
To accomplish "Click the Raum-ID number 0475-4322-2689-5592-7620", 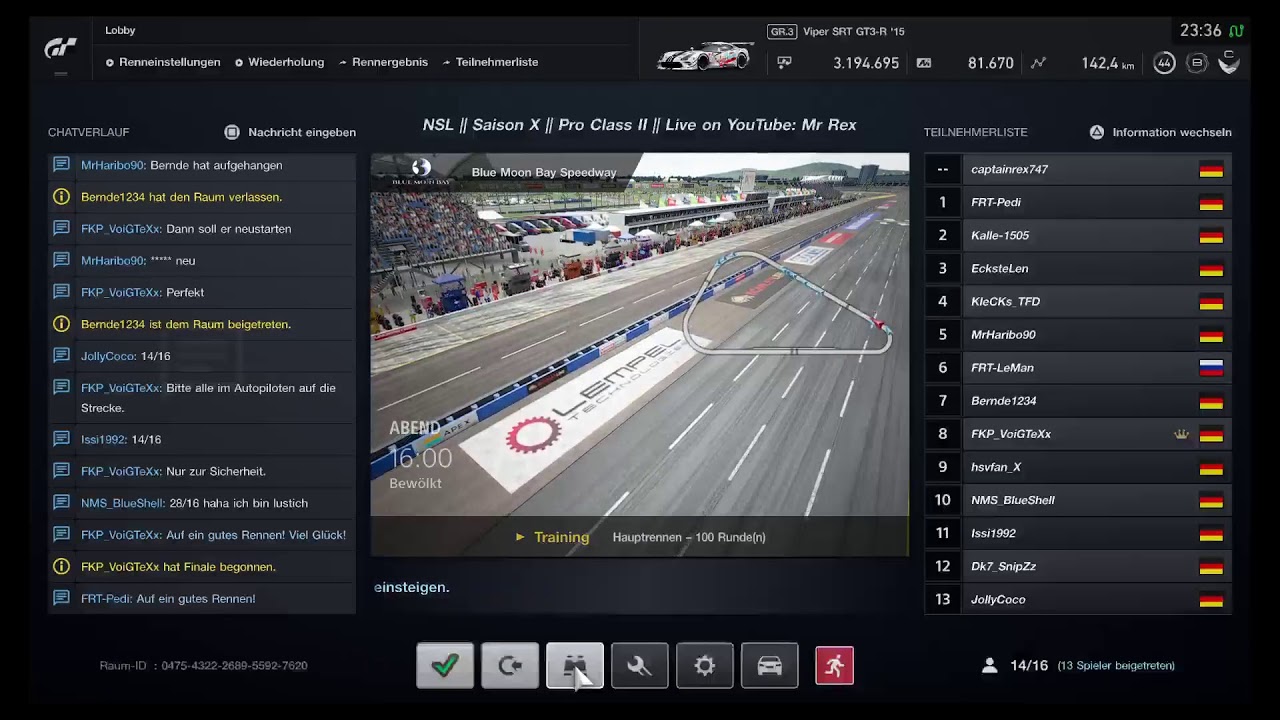I will click(234, 666).
